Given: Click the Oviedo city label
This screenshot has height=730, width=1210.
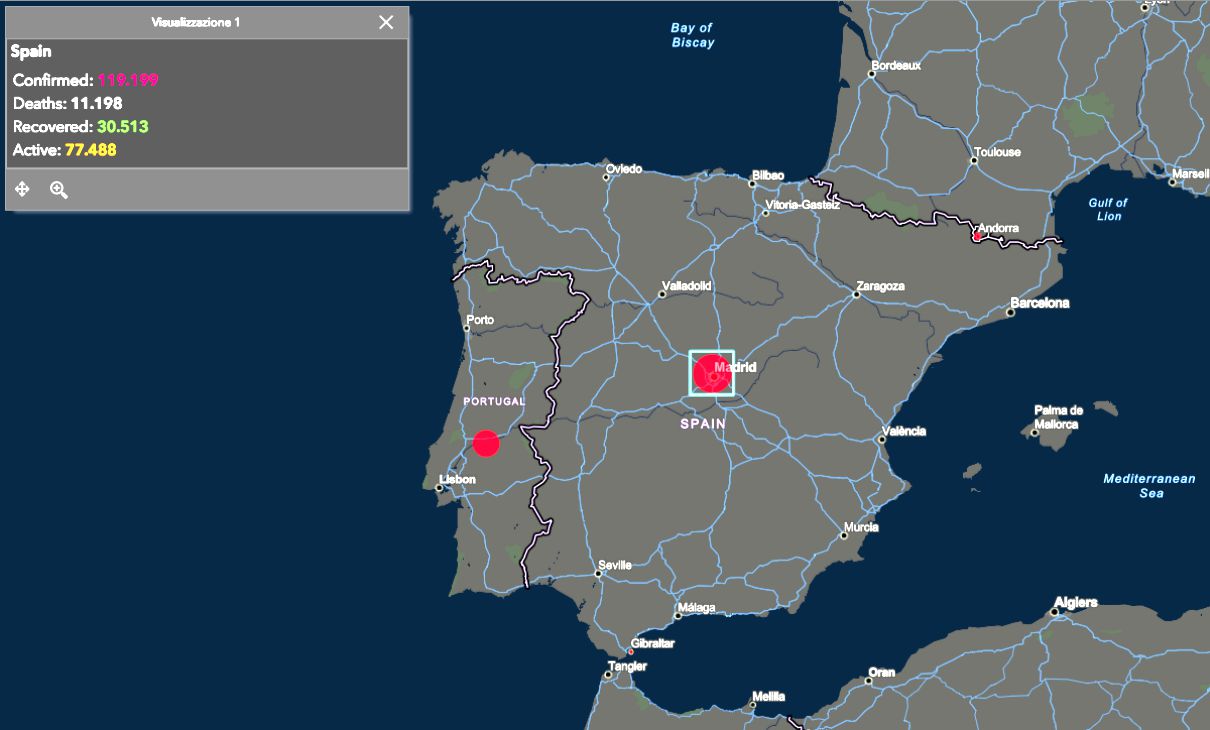Looking at the screenshot, I should (624, 169).
